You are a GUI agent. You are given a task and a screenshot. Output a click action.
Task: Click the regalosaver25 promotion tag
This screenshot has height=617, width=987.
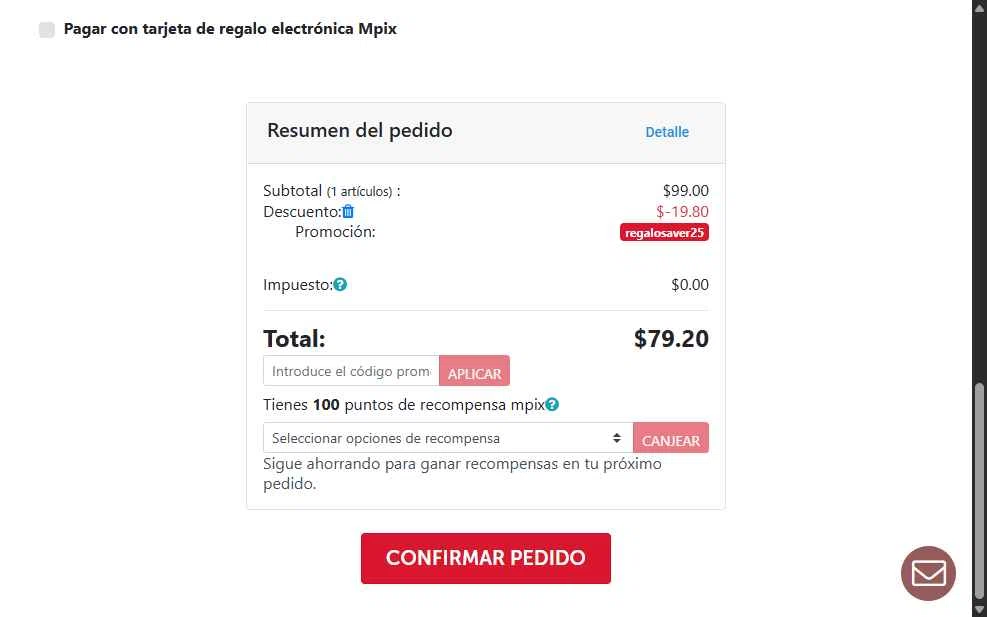[664, 233]
